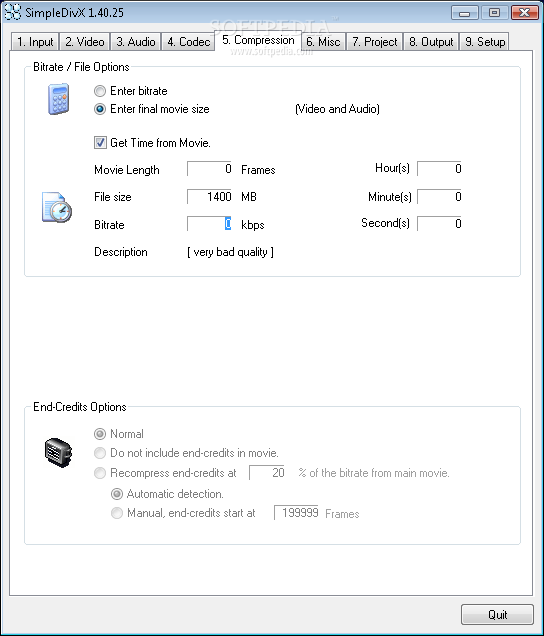The height and width of the screenshot is (636, 544).
Task: Click the Movie Length frames field
Action: (x=209, y=169)
